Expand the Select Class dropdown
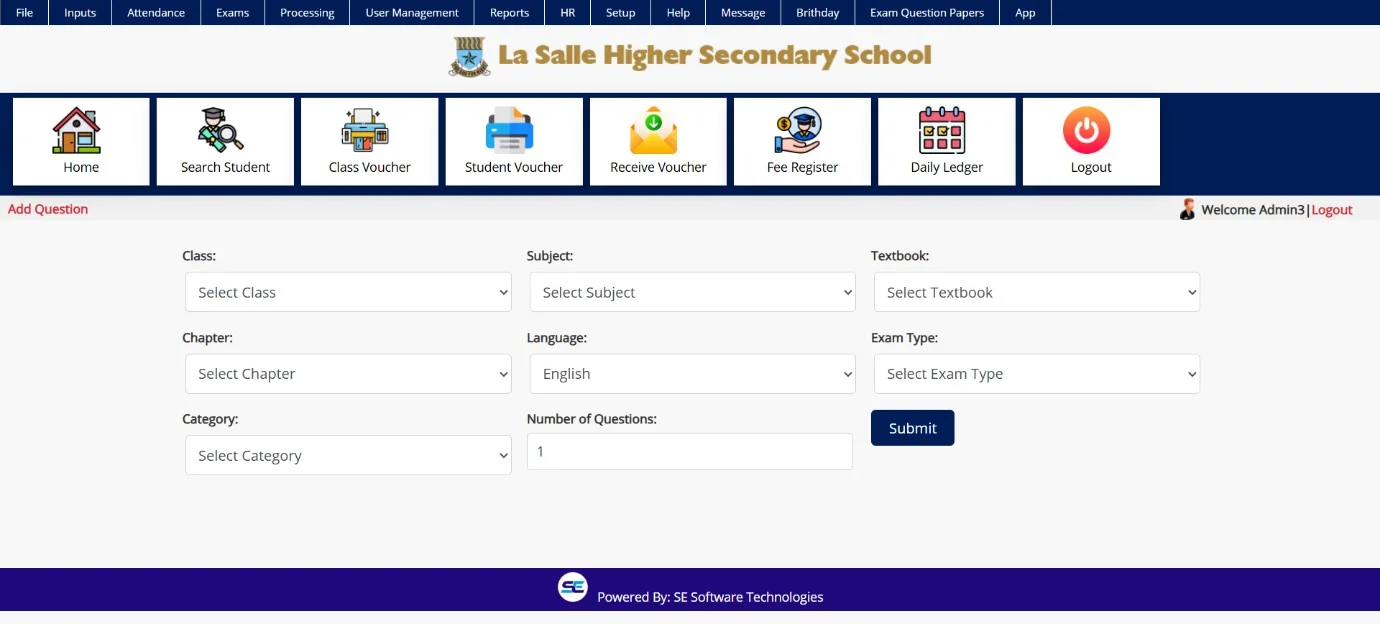The height and width of the screenshot is (624, 1380). click(x=348, y=292)
